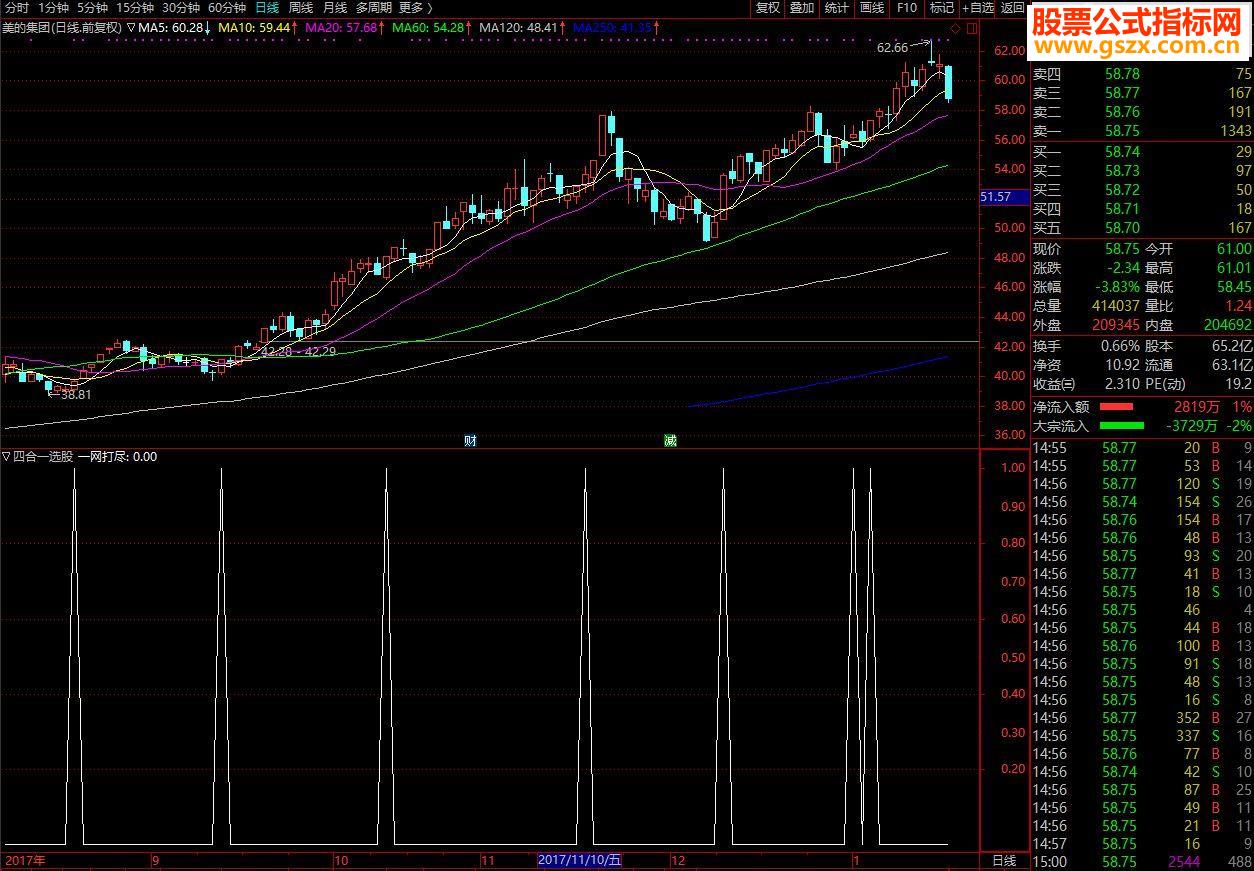Click the 减 marker on chart
This screenshot has width=1254, height=871.
pyautogui.click(x=670, y=440)
